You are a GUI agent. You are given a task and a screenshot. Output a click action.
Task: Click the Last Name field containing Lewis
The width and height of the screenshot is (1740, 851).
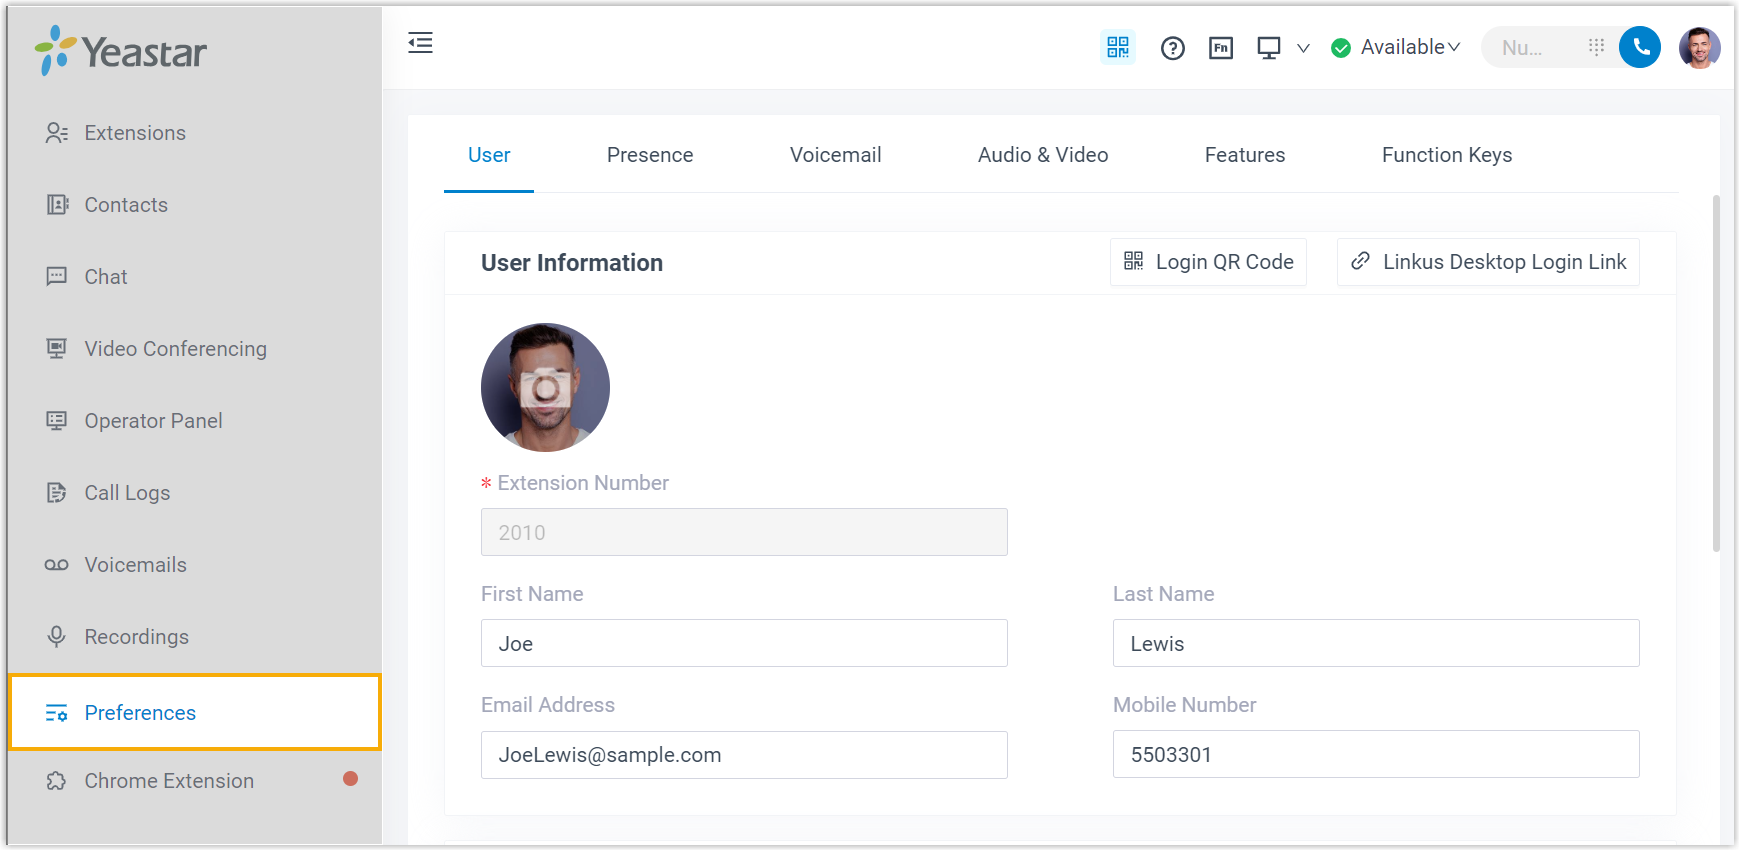pyautogui.click(x=1376, y=643)
